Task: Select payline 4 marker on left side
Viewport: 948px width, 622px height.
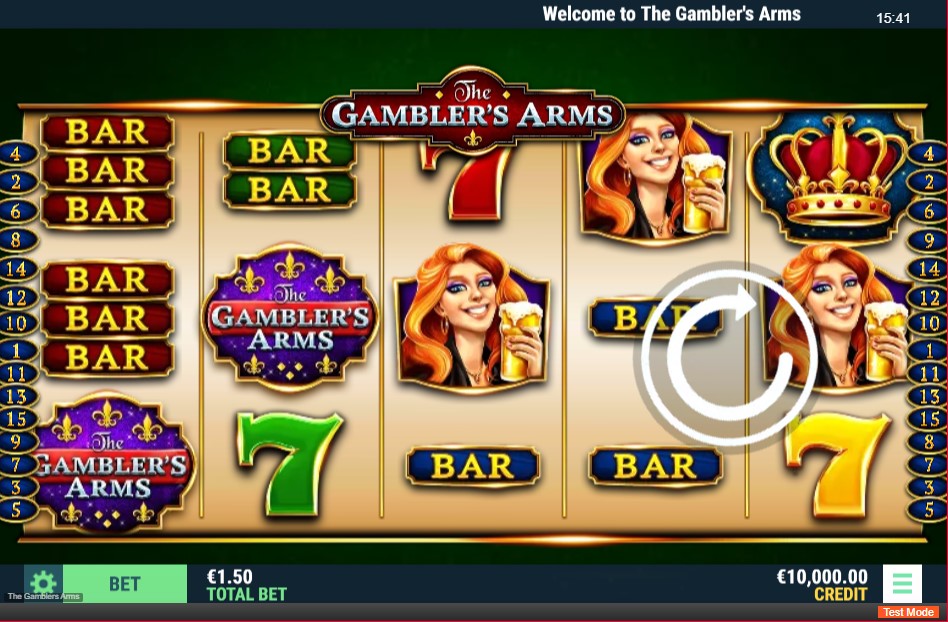Action: pos(16,154)
